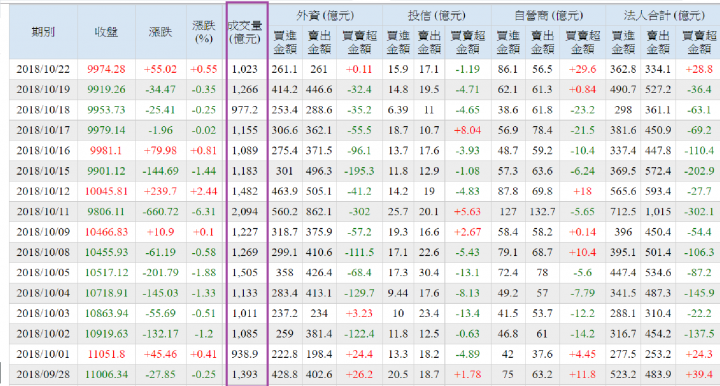Click investment trust net value -13.4

tap(467, 313)
